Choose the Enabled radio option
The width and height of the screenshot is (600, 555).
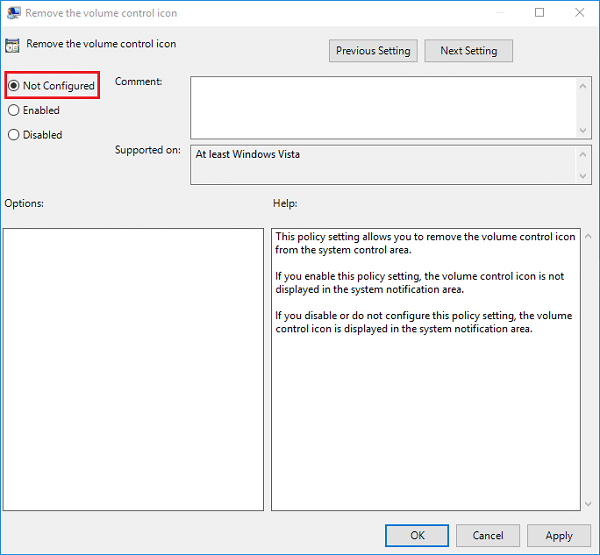(x=14, y=110)
